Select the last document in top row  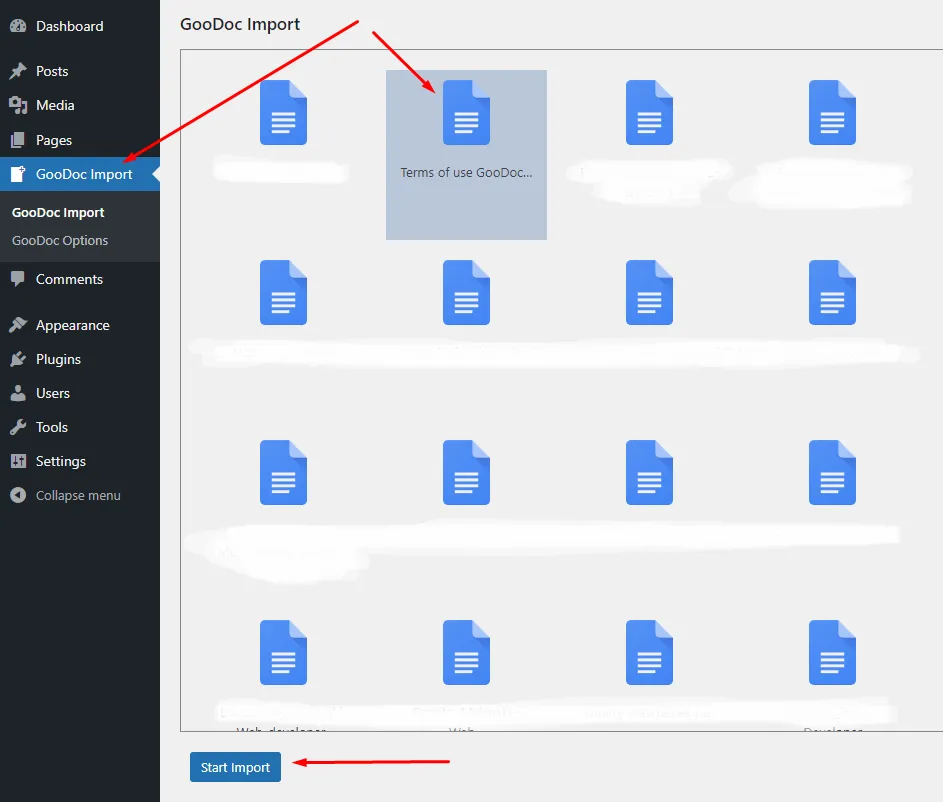click(x=832, y=113)
